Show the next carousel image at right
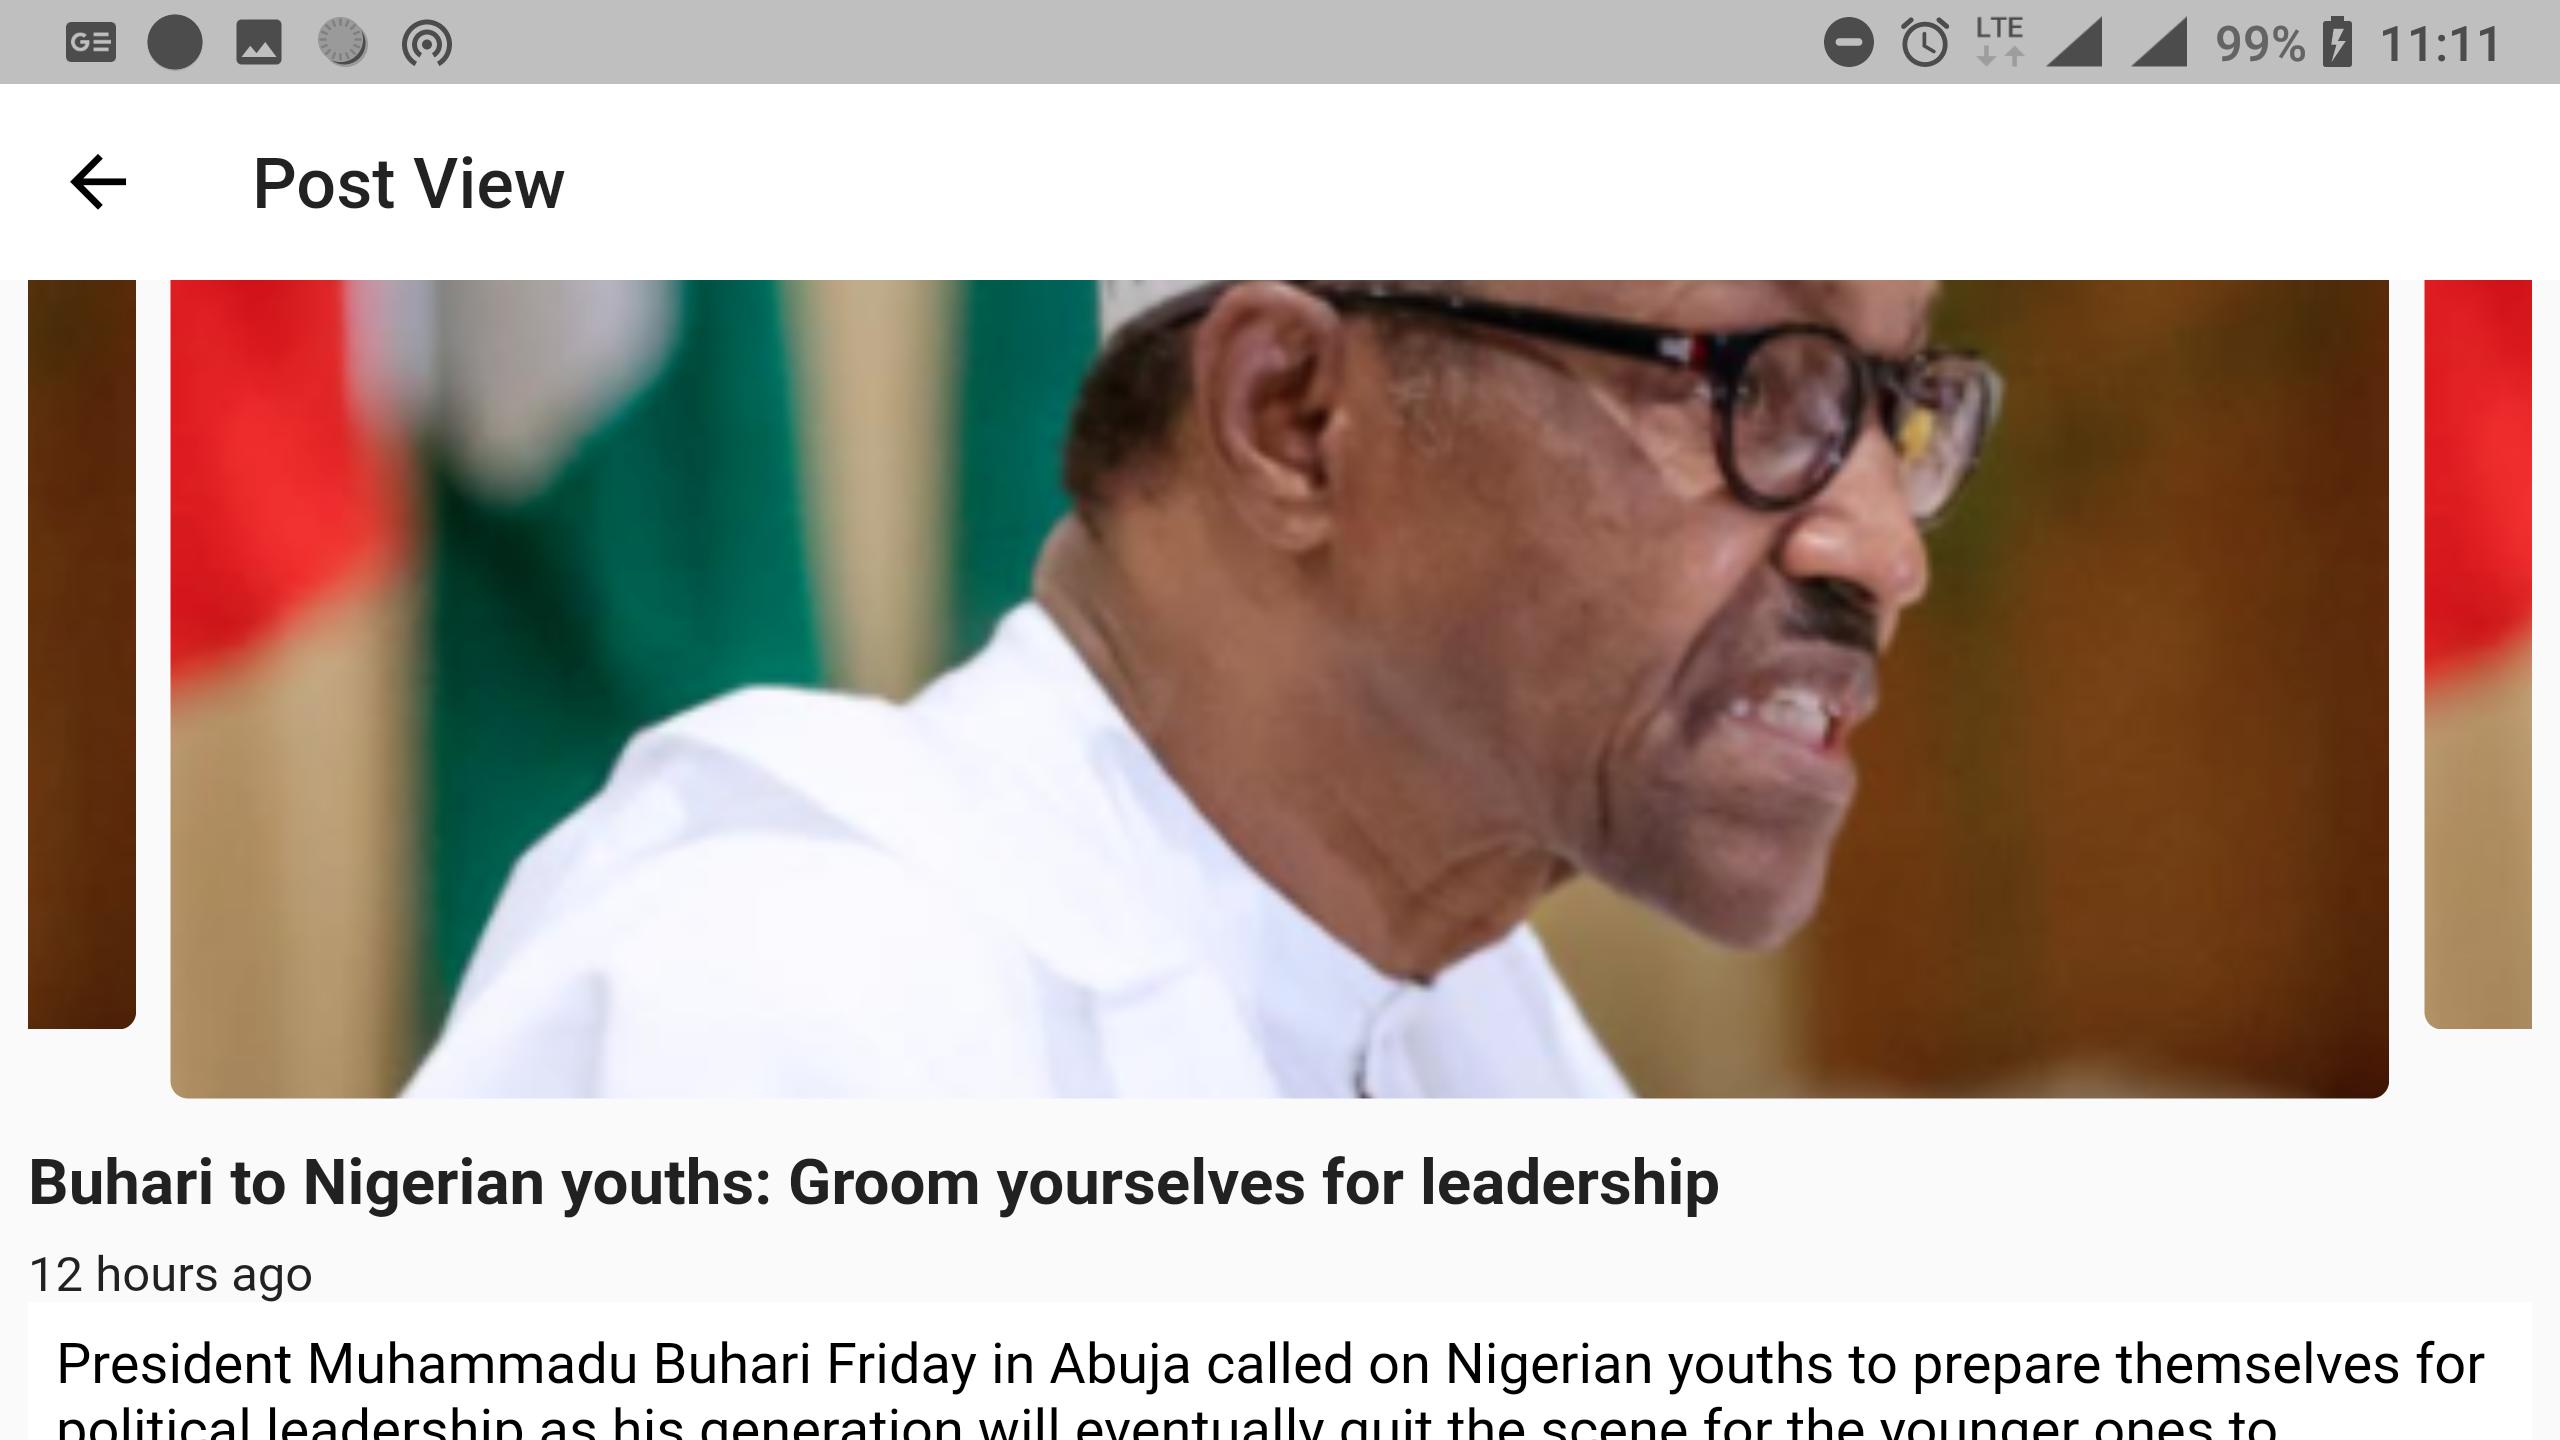This screenshot has width=2560, height=1440. click(2478, 654)
